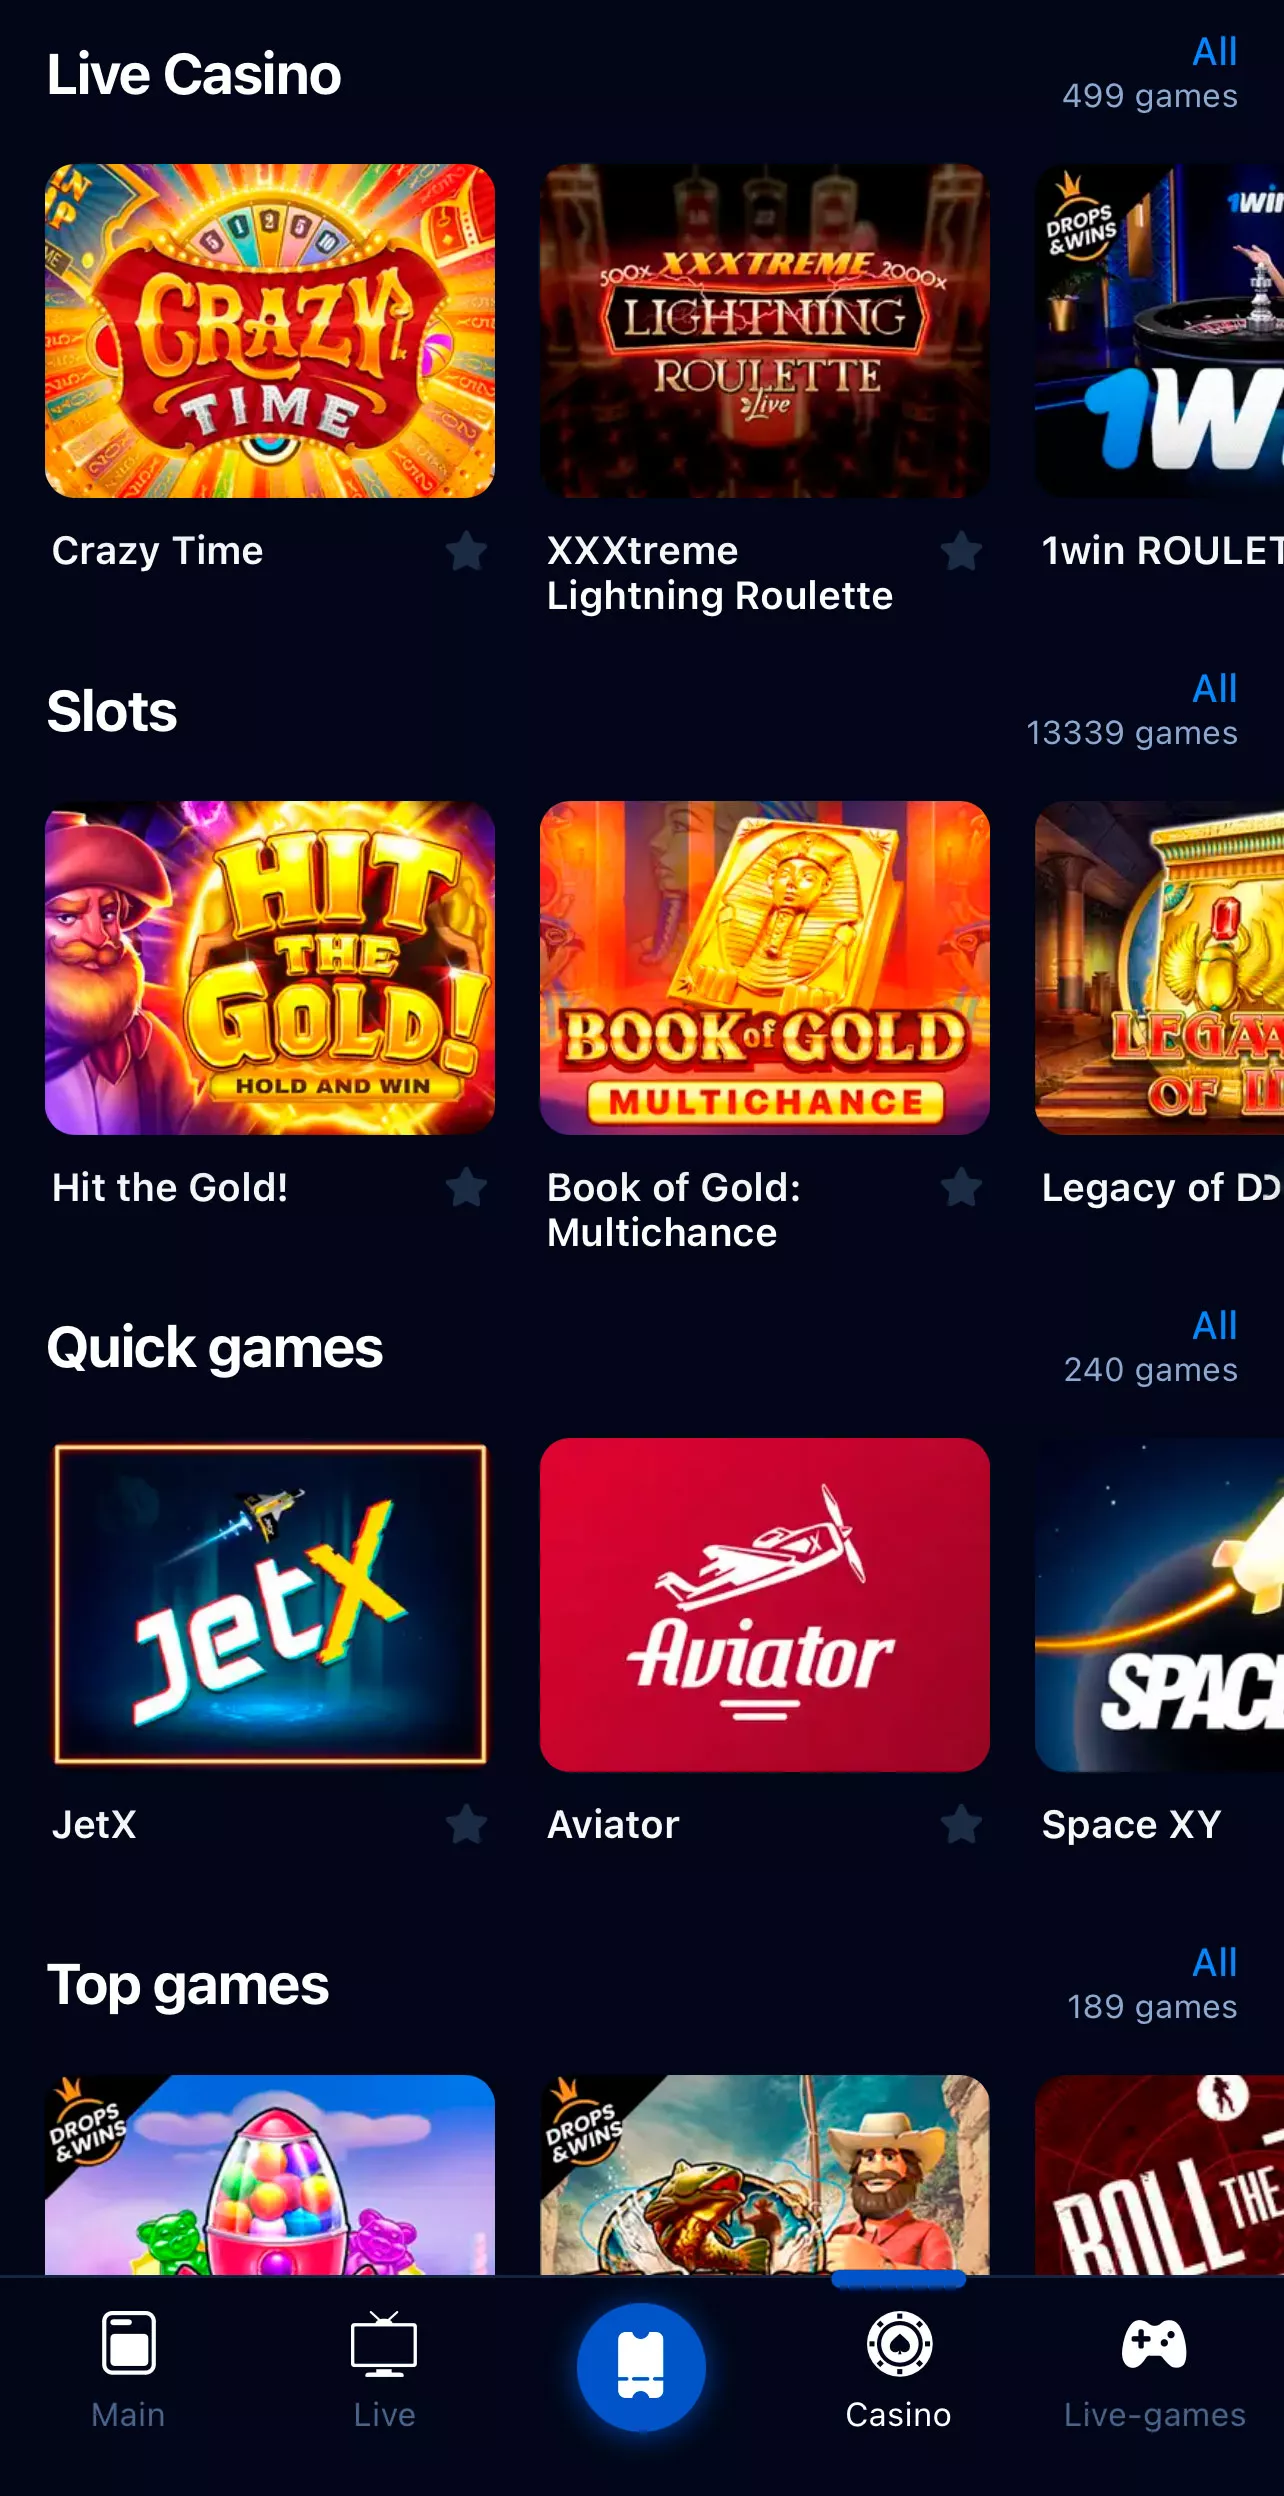Screen dimensions: 1284x2496
Task: View All Live Casino games
Action: tap(1215, 52)
